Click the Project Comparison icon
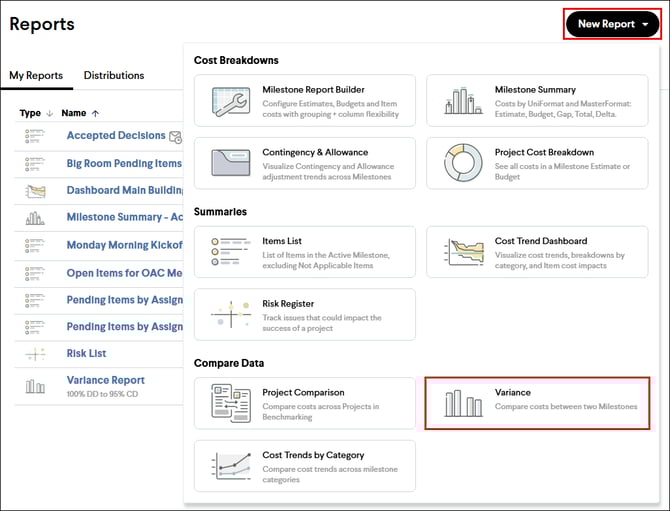This screenshot has width=670, height=511. pos(230,403)
